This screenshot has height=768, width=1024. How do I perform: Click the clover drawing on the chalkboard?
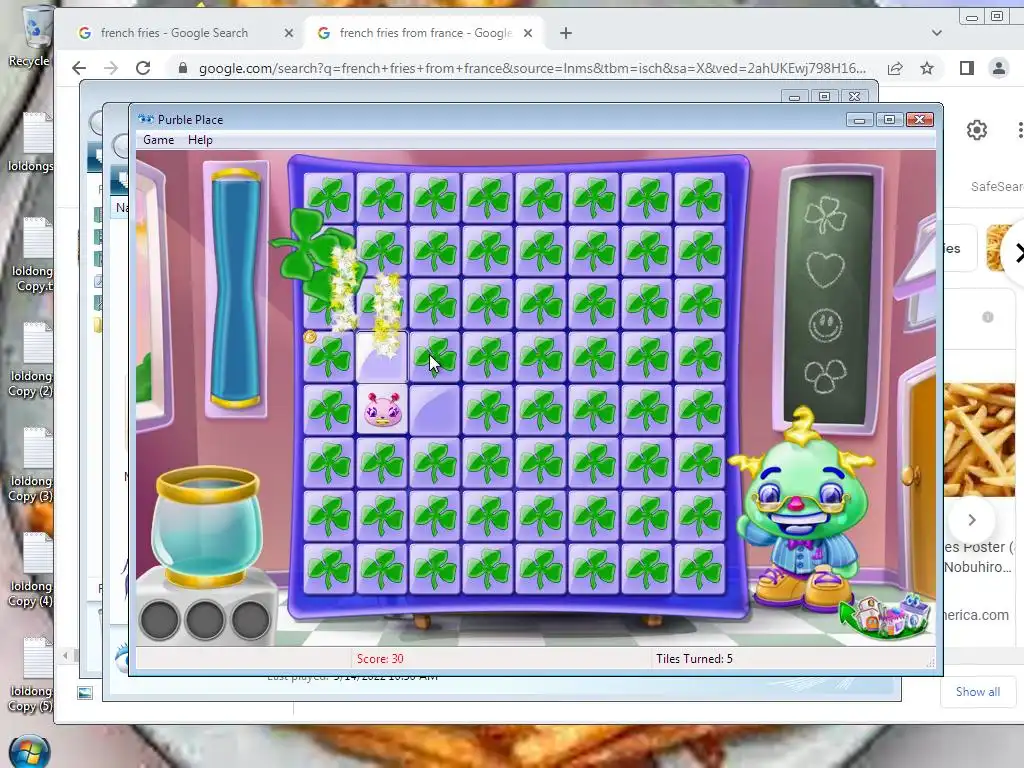[x=825, y=214]
